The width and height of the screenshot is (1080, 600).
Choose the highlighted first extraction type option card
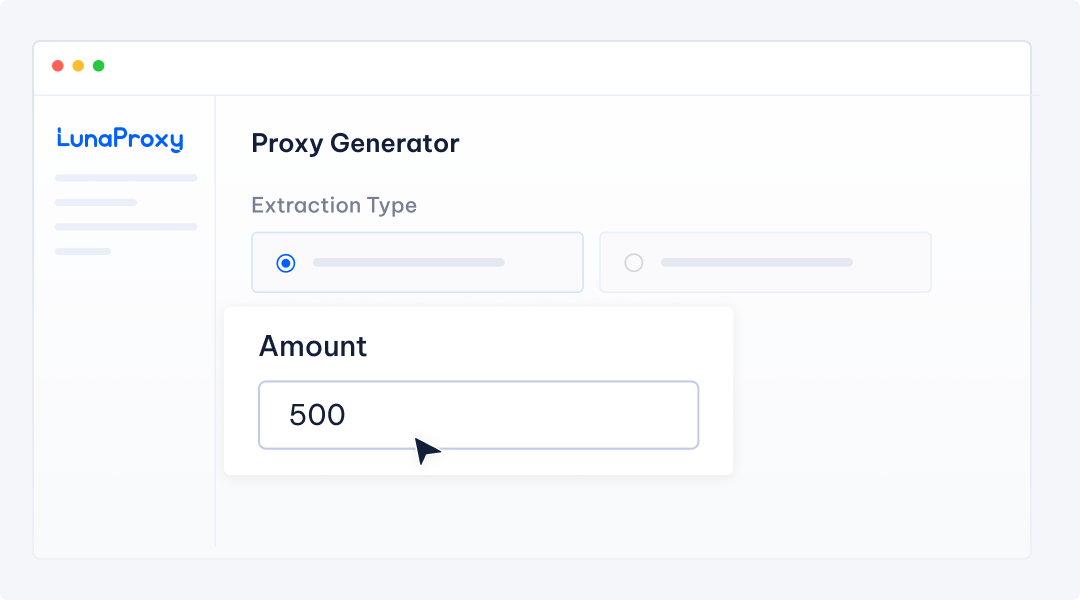417,262
